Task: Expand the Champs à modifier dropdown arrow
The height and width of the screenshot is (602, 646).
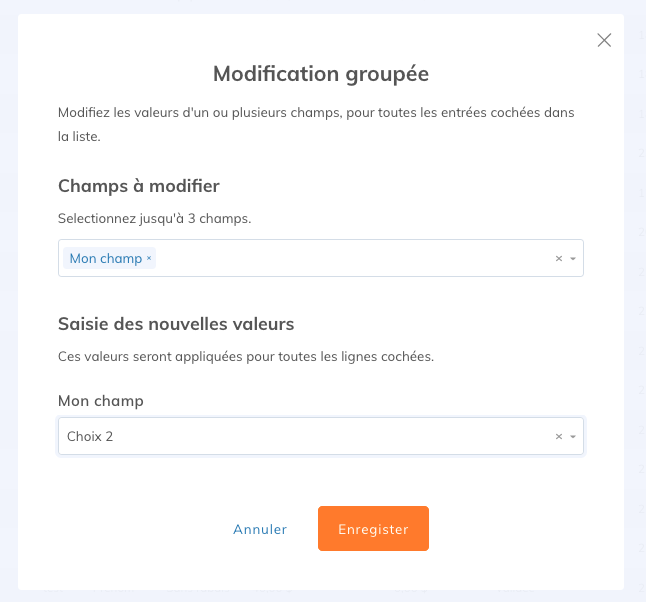Action: 573,258
